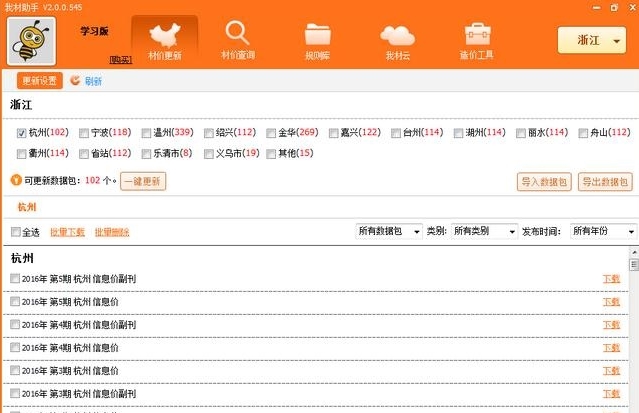
Task: Click the list scrollbar thumb
Action: (634, 265)
